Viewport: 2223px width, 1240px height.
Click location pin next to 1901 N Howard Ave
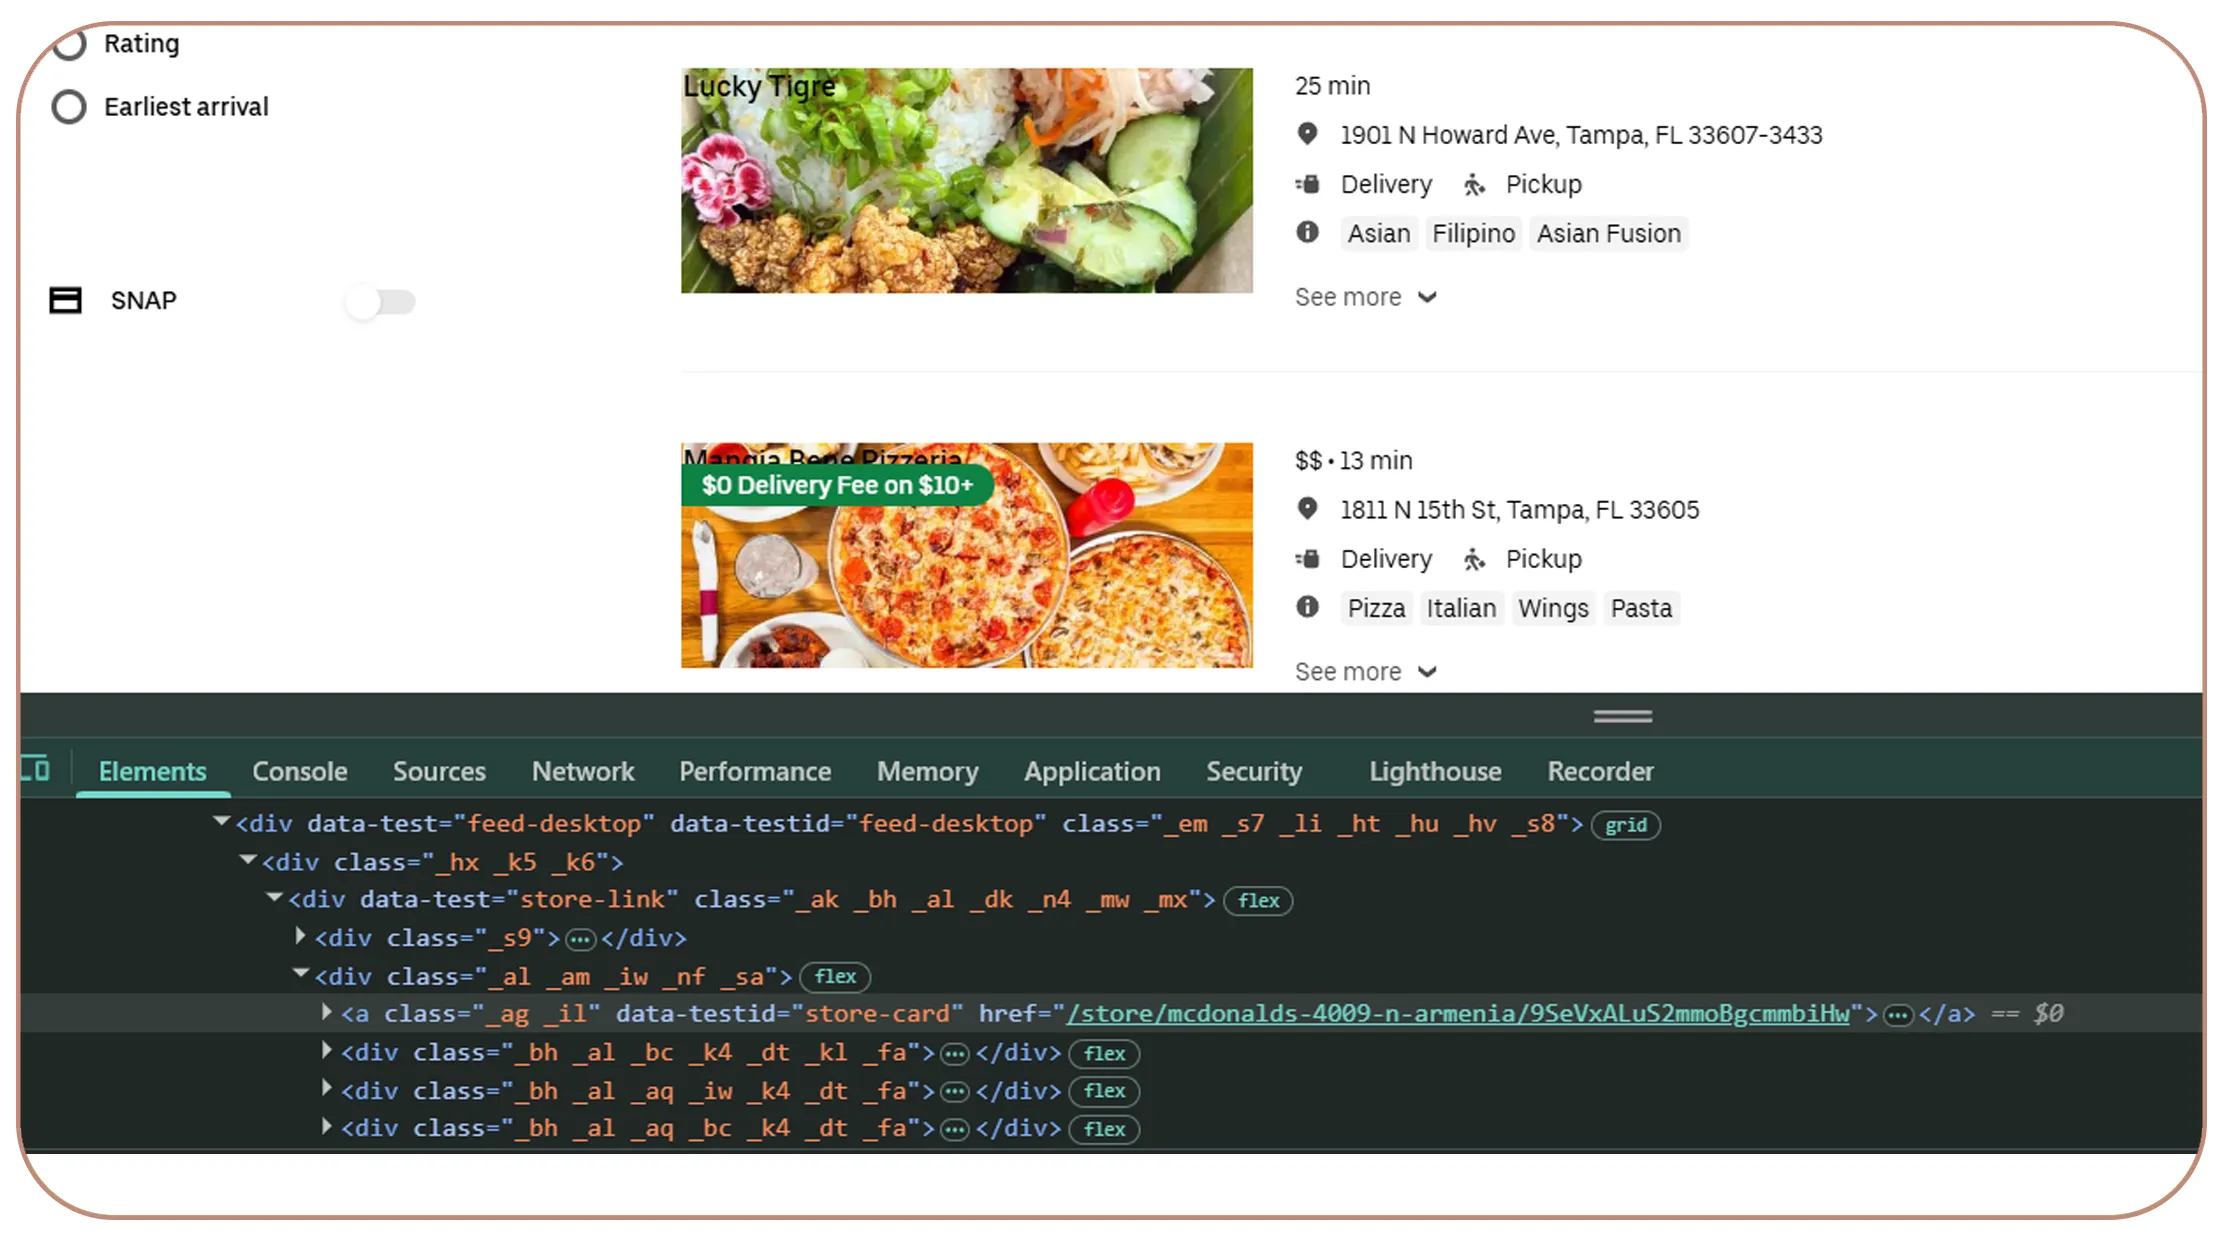[1307, 134]
